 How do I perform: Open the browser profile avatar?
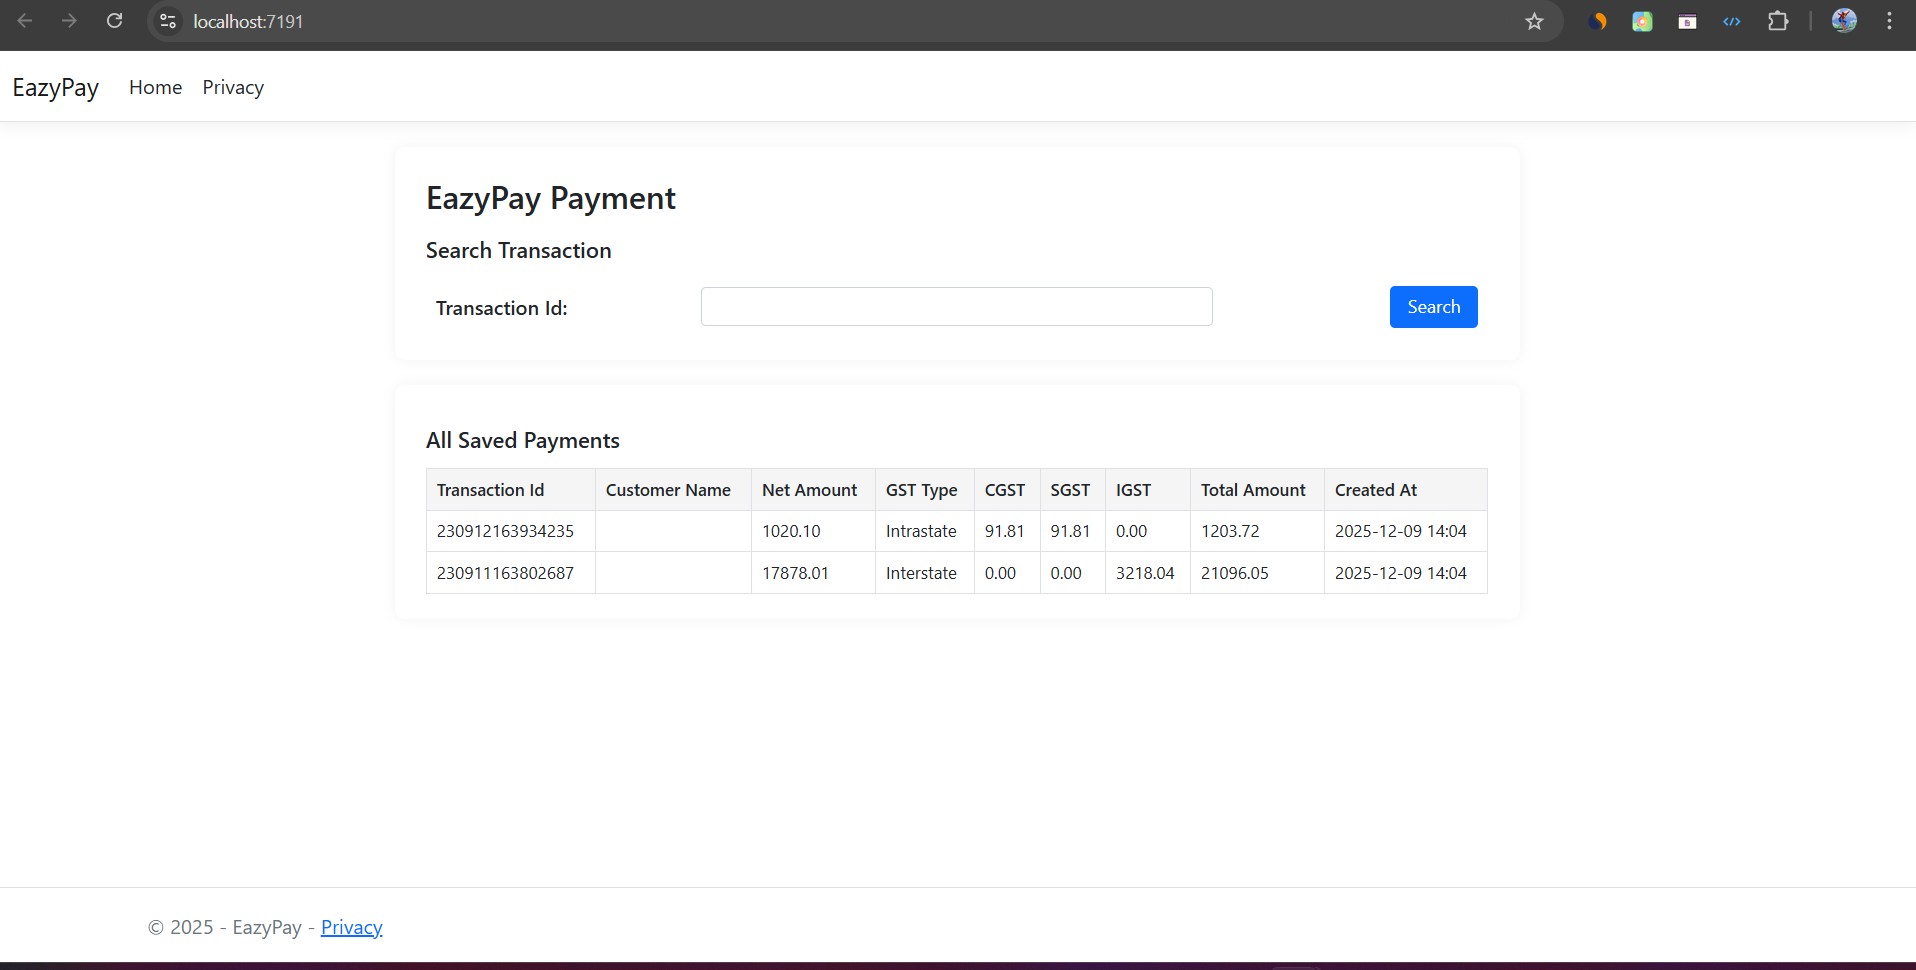point(1844,21)
